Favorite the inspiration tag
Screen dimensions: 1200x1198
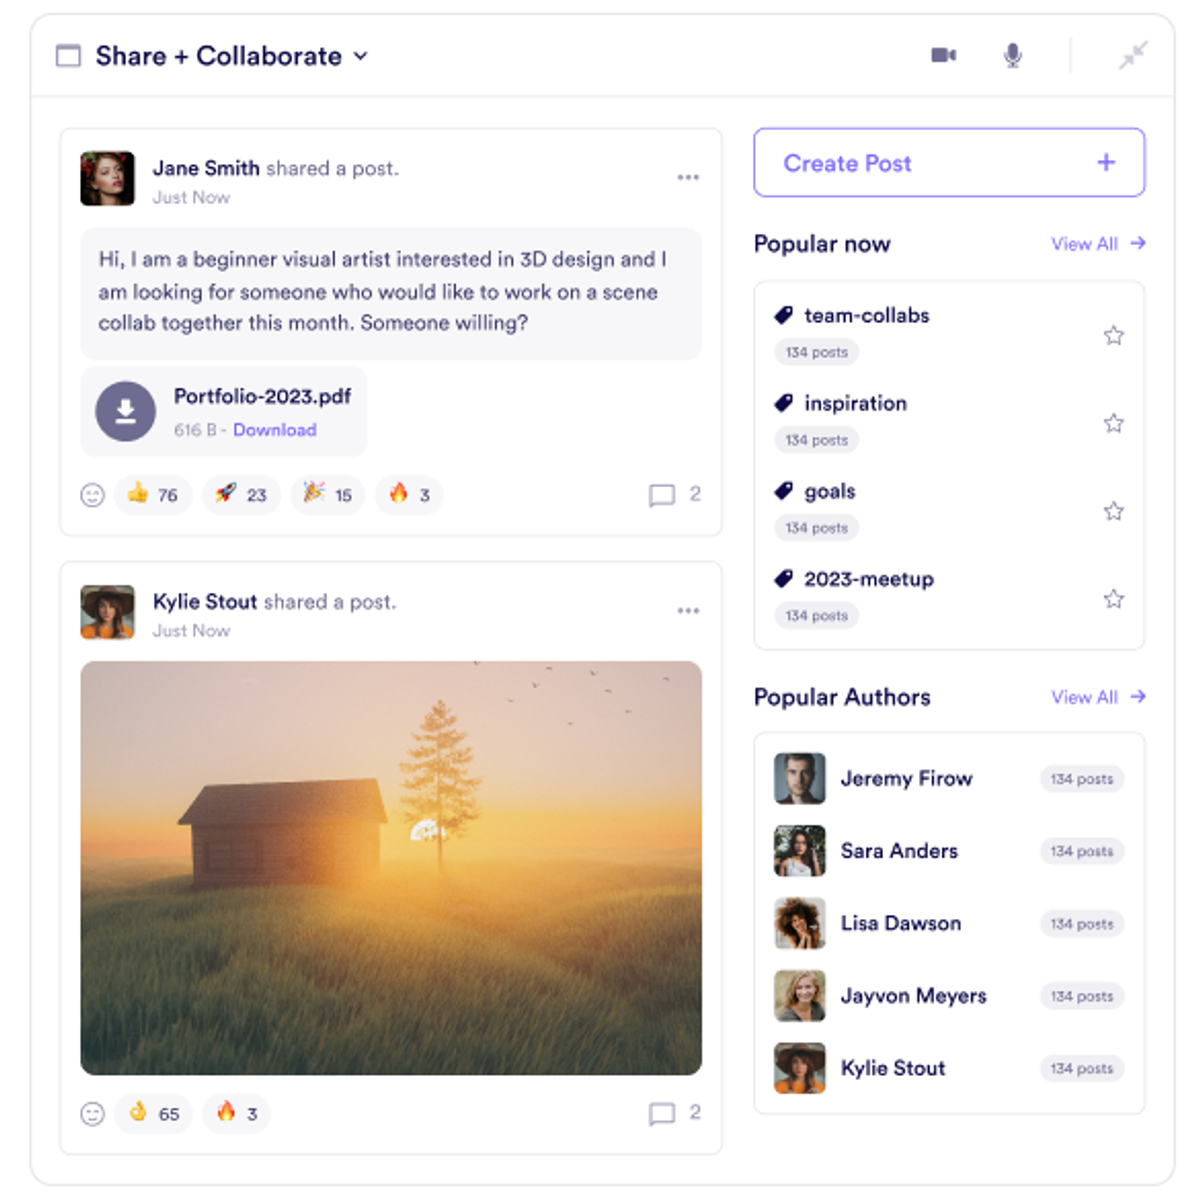click(x=1113, y=423)
